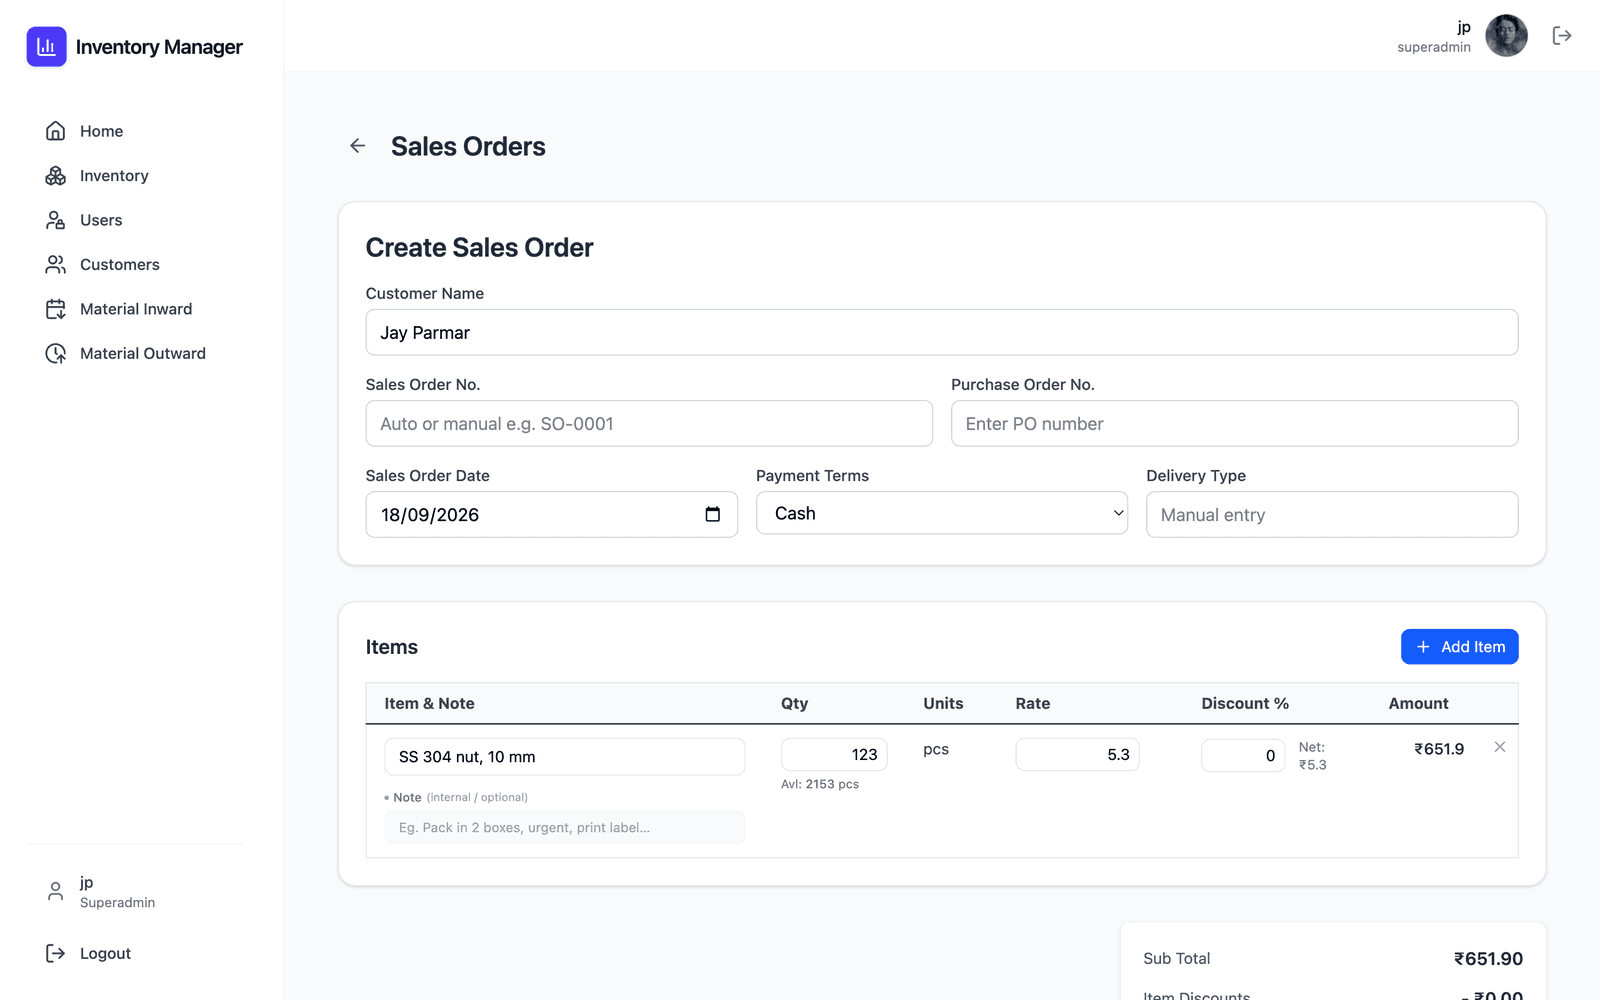Focus the Customer Name field with Jay Parmar

coord(942,332)
